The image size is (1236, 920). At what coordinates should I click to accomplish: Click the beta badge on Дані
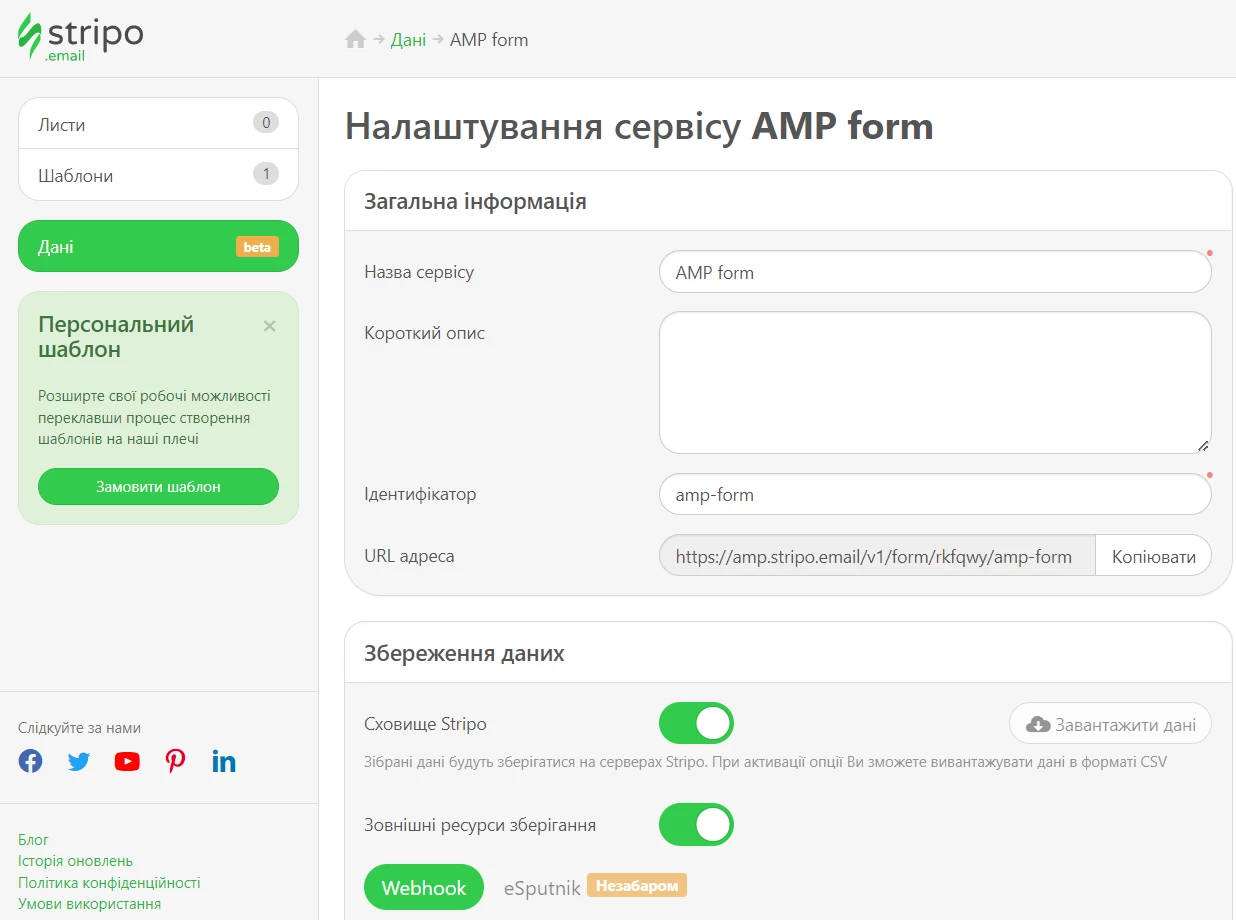(257, 247)
